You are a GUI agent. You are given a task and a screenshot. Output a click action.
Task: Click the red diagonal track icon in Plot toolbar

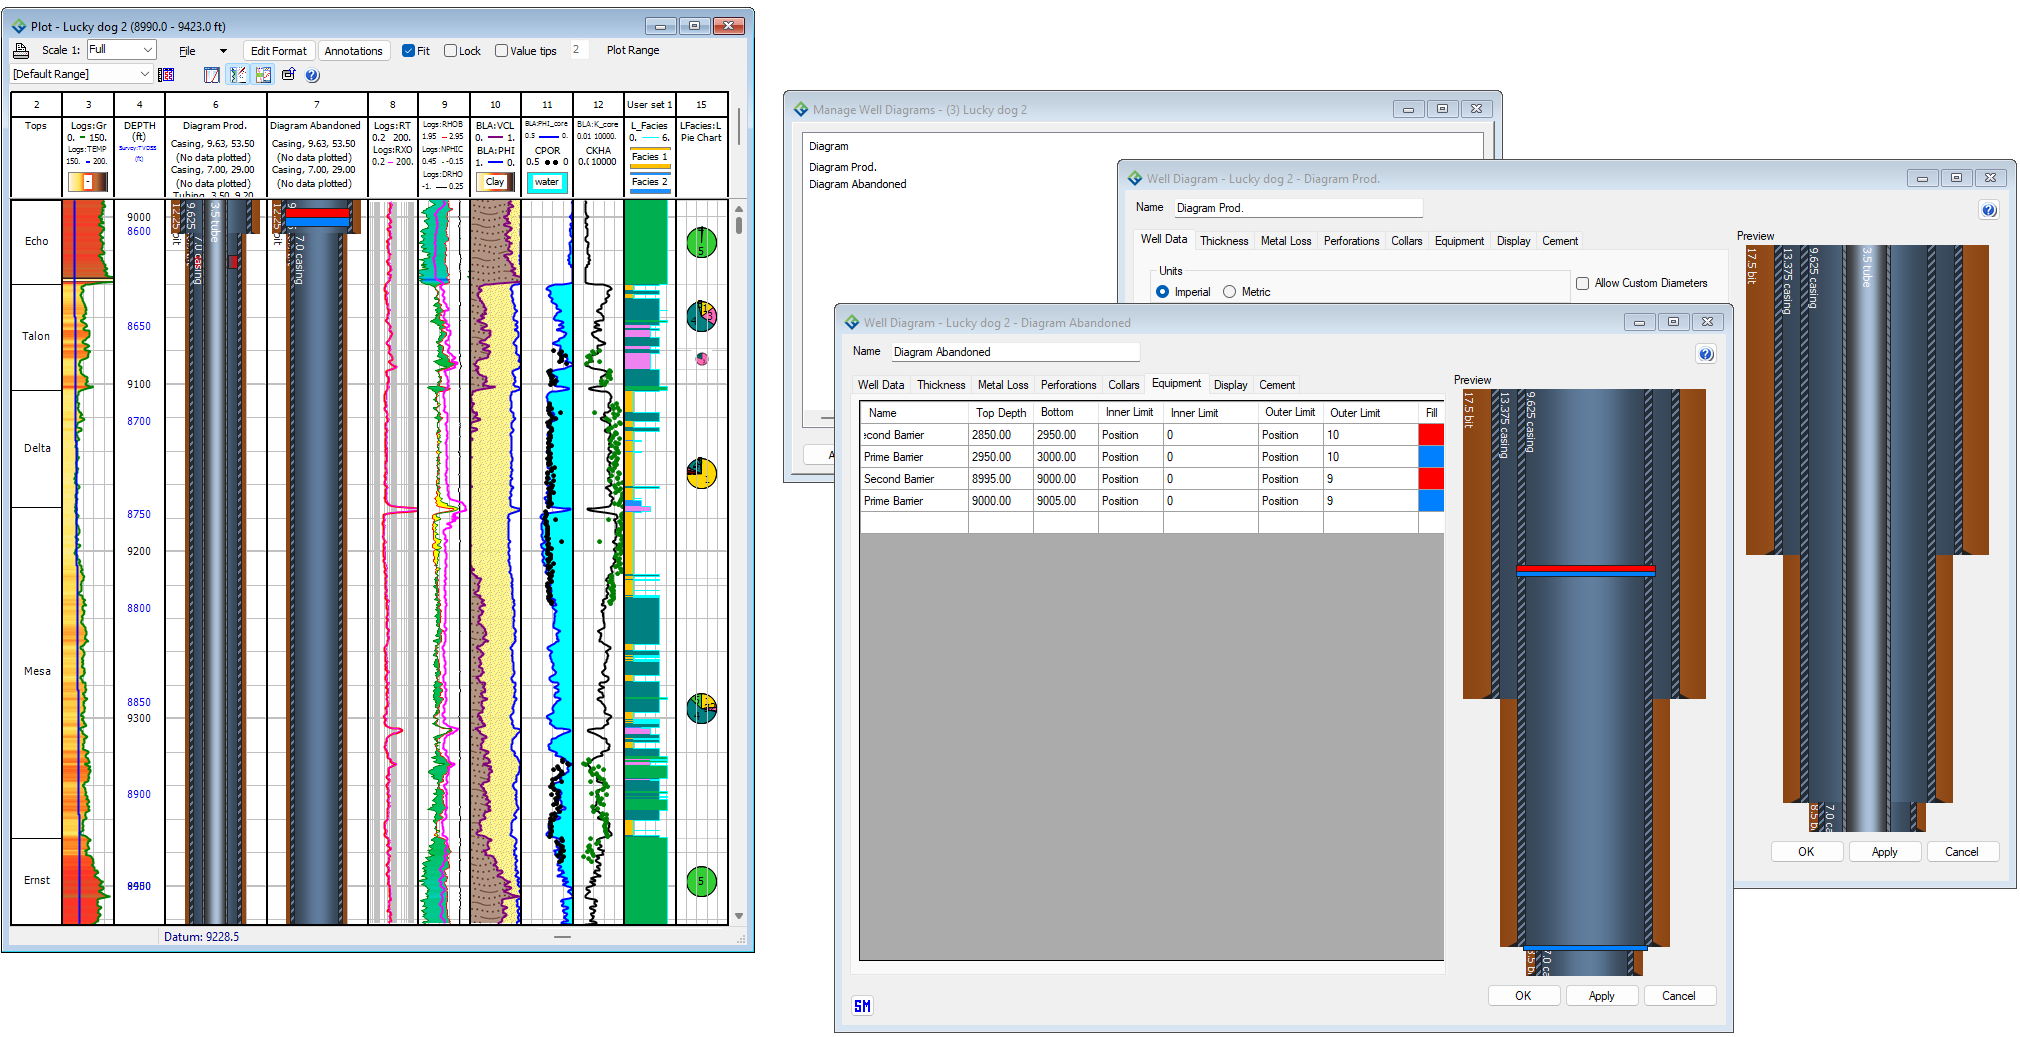pyautogui.click(x=212, y=75)
